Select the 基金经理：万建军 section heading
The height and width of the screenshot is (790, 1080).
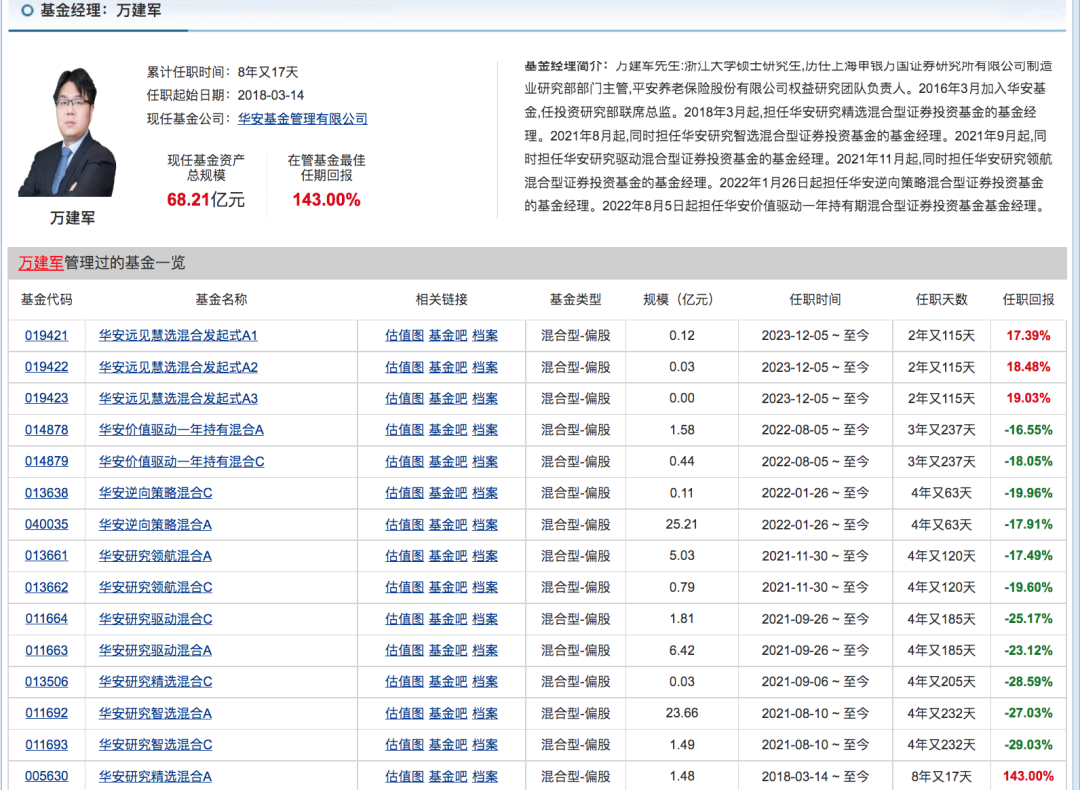pos(101,10)
